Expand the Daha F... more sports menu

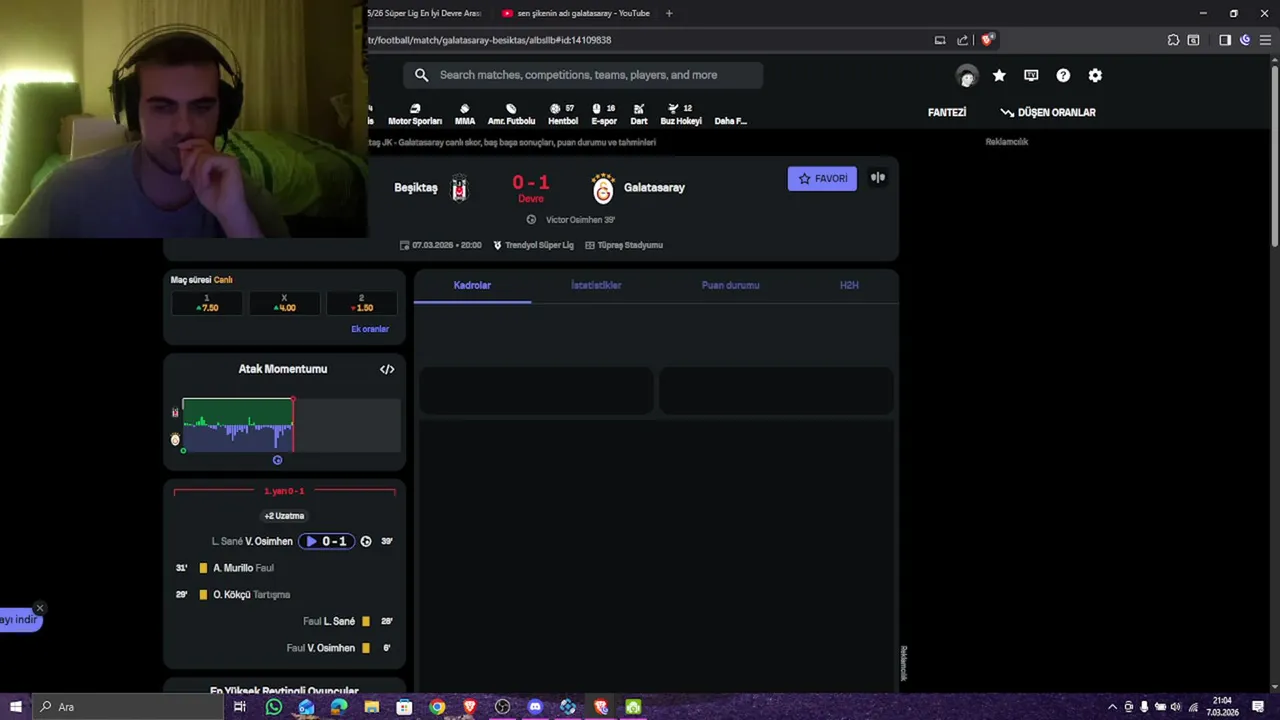[x=730, y=120]
